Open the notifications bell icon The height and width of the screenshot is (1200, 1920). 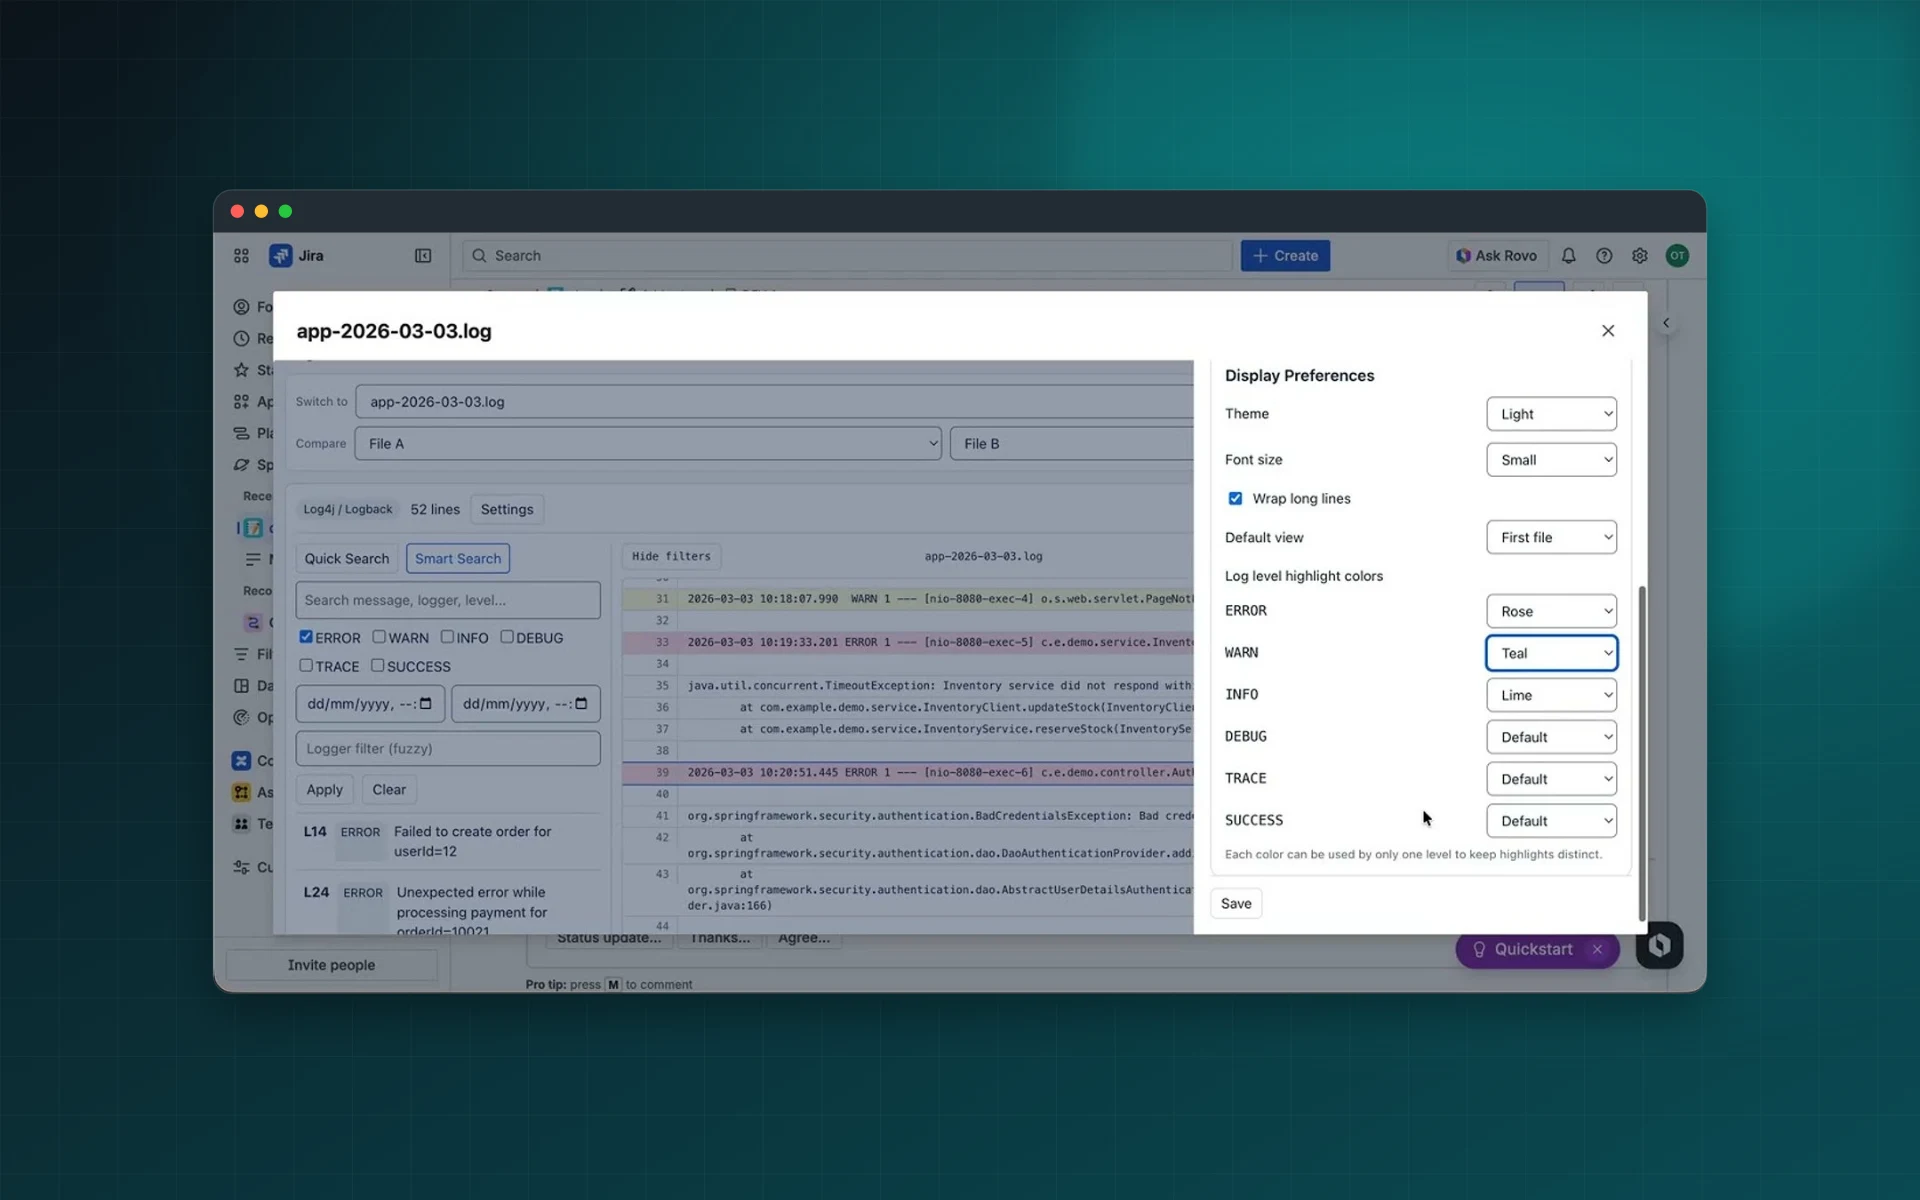[x=1568, y=256]
